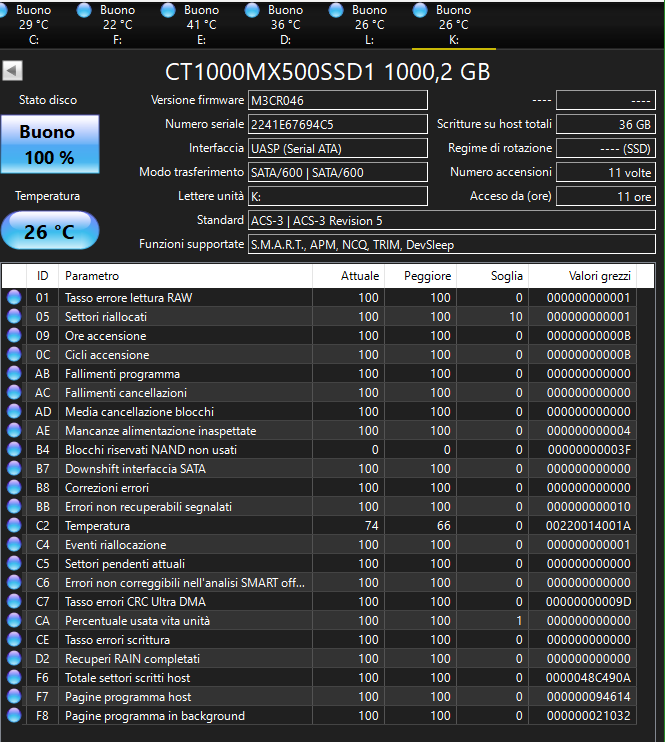The image size is (665, 742).
Task: Click status icon for Totale settori scritti host
Action: (14, 678)
